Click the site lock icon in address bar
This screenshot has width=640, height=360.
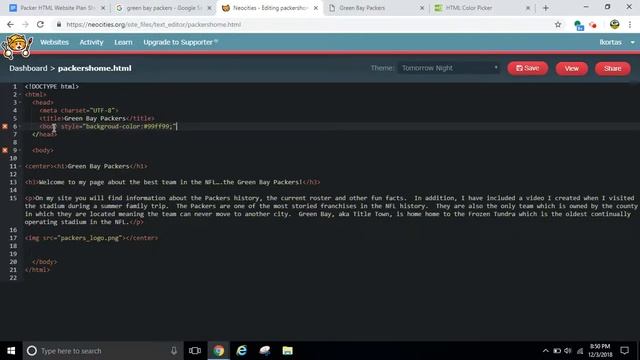(59, 24)
